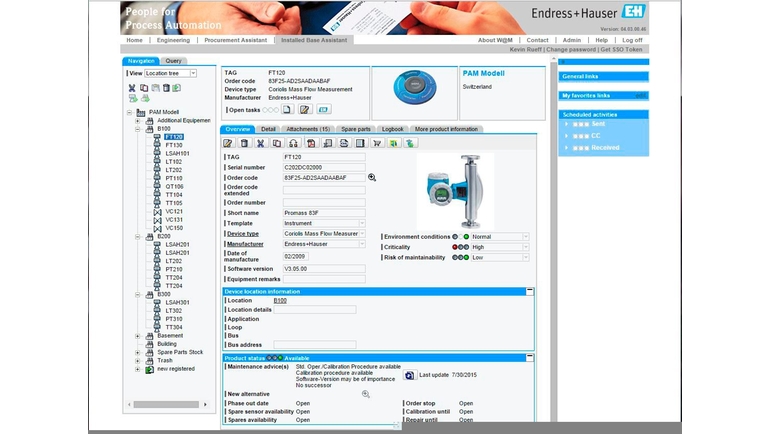
Task: Expand the Received scheduled activities
Action: pyautogui.click(x=566, y=147)
